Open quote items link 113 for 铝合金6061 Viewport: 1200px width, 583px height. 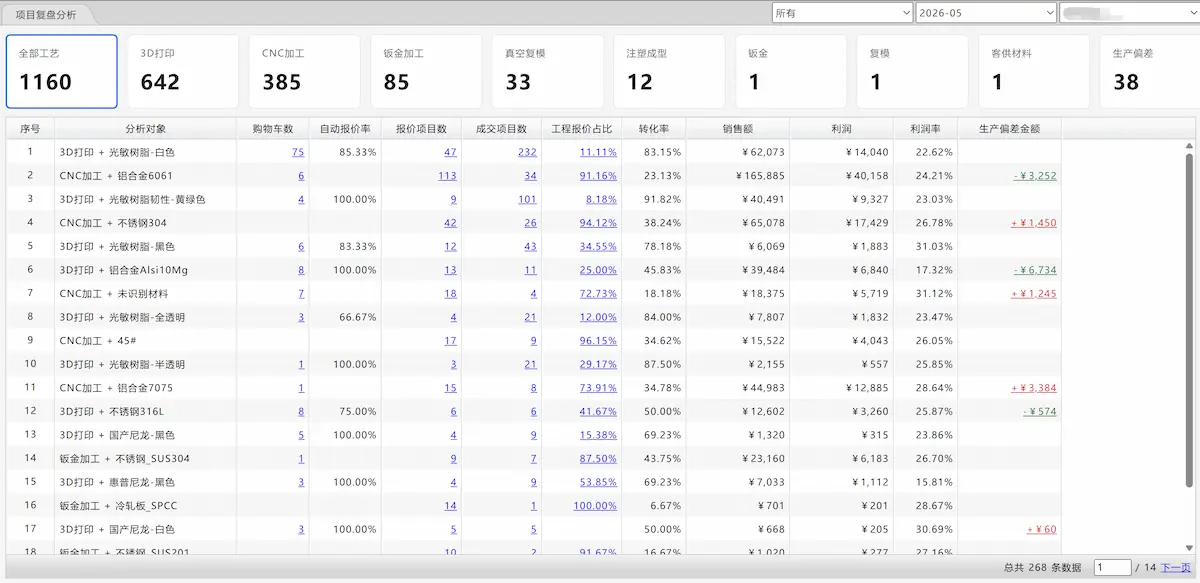(447, 176)
